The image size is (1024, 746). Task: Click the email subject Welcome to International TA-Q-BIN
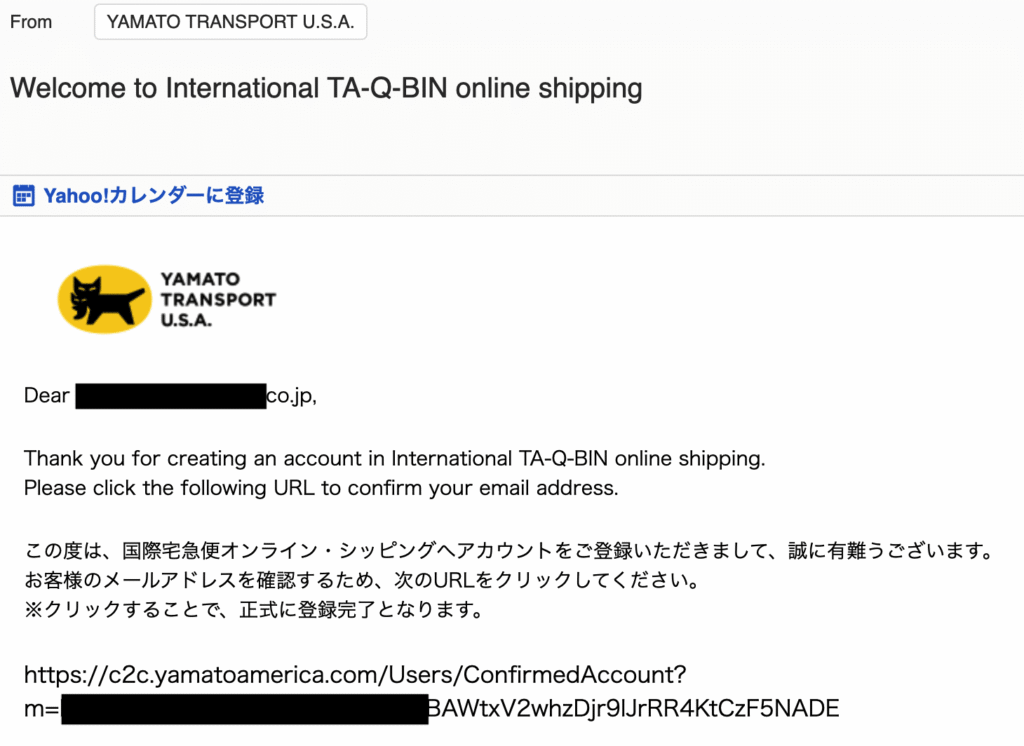[x=326, y=88]
